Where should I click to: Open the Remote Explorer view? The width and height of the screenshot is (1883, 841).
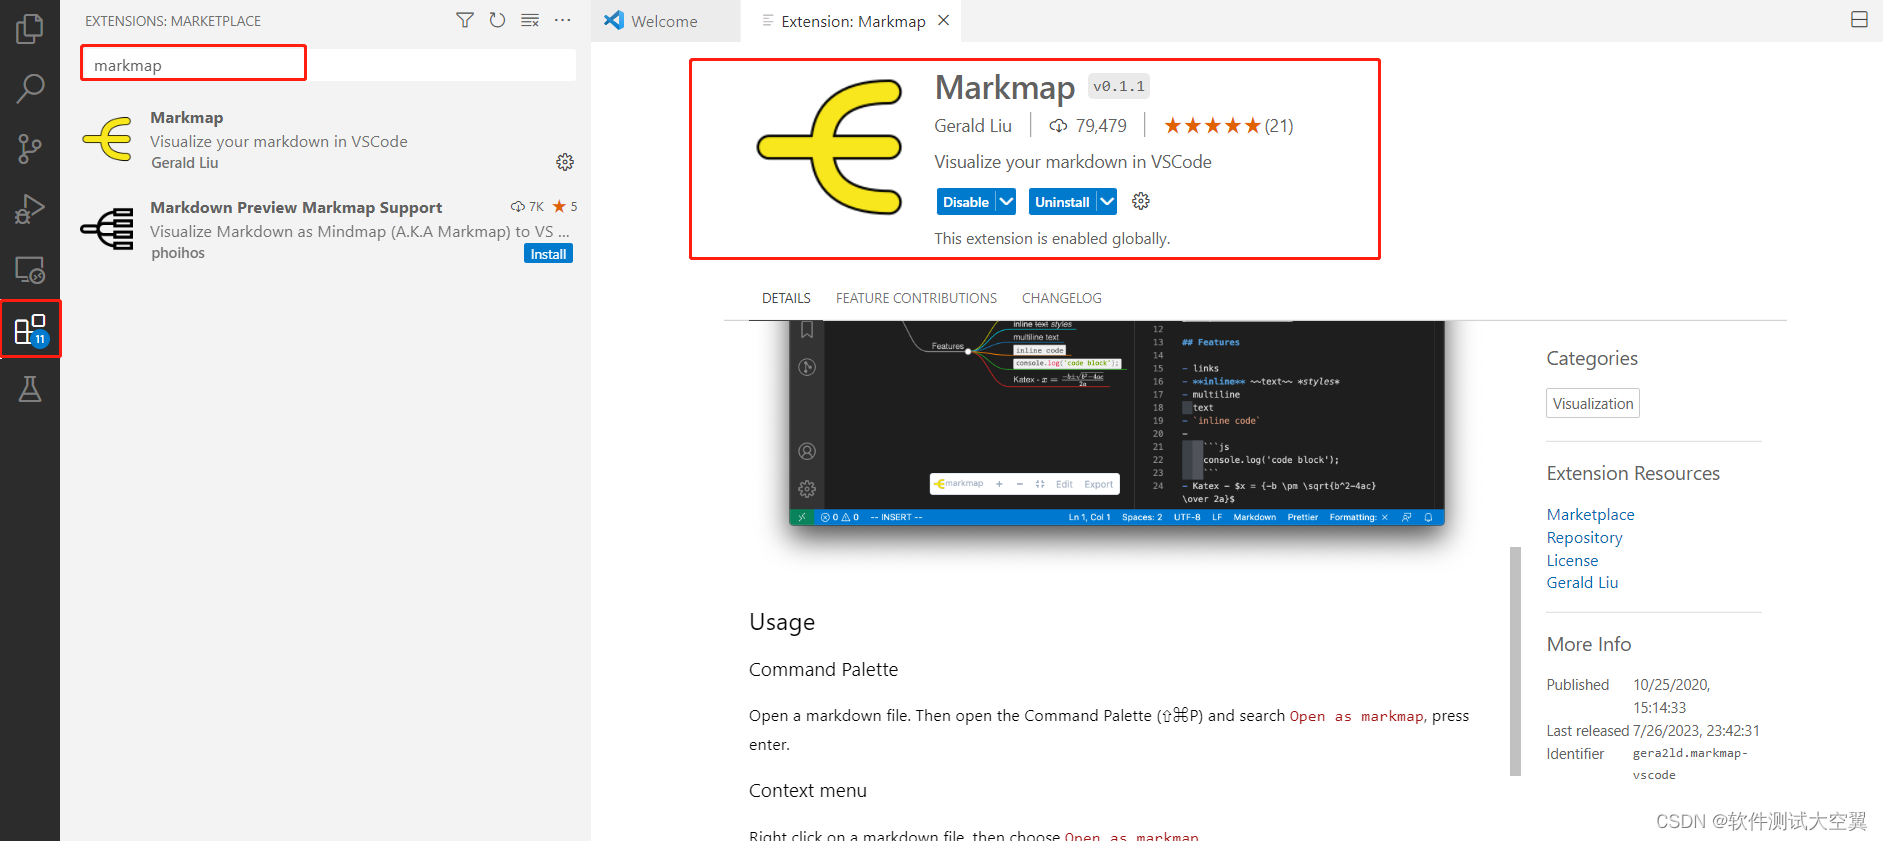pos(30,269)
